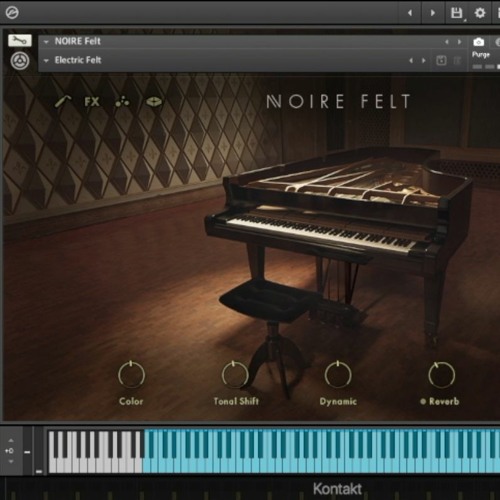Click the camera snapshot icon

[x=479, y=42]
